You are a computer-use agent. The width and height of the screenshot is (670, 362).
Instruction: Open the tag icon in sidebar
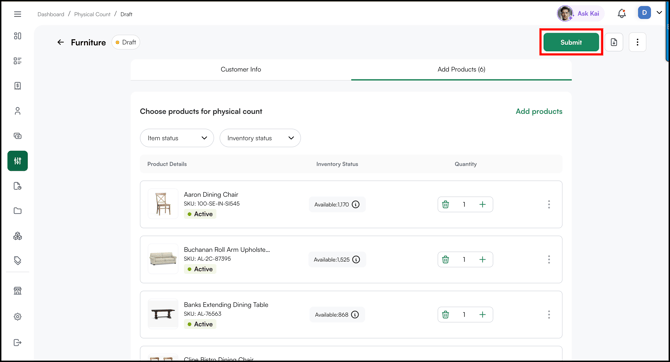point(18,260)
